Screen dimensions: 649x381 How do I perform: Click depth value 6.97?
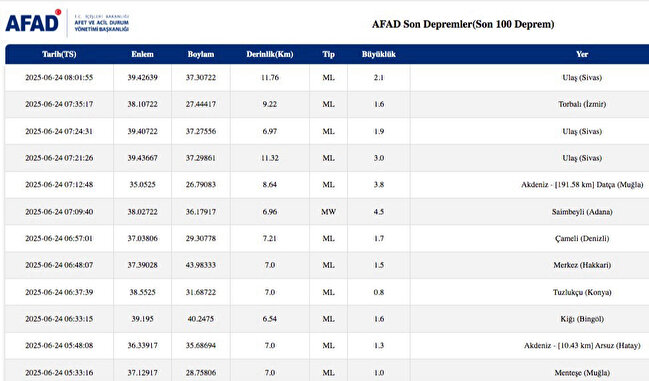270,131
